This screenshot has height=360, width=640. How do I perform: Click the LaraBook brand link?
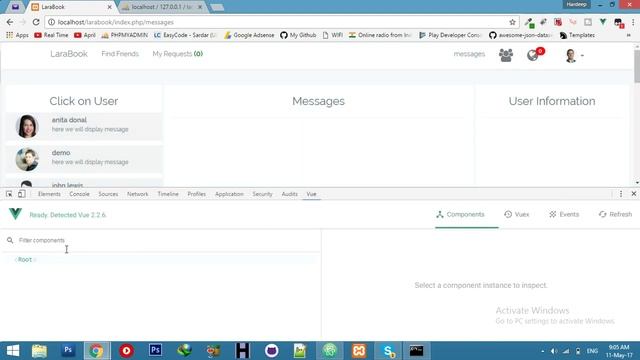[69, 54]
